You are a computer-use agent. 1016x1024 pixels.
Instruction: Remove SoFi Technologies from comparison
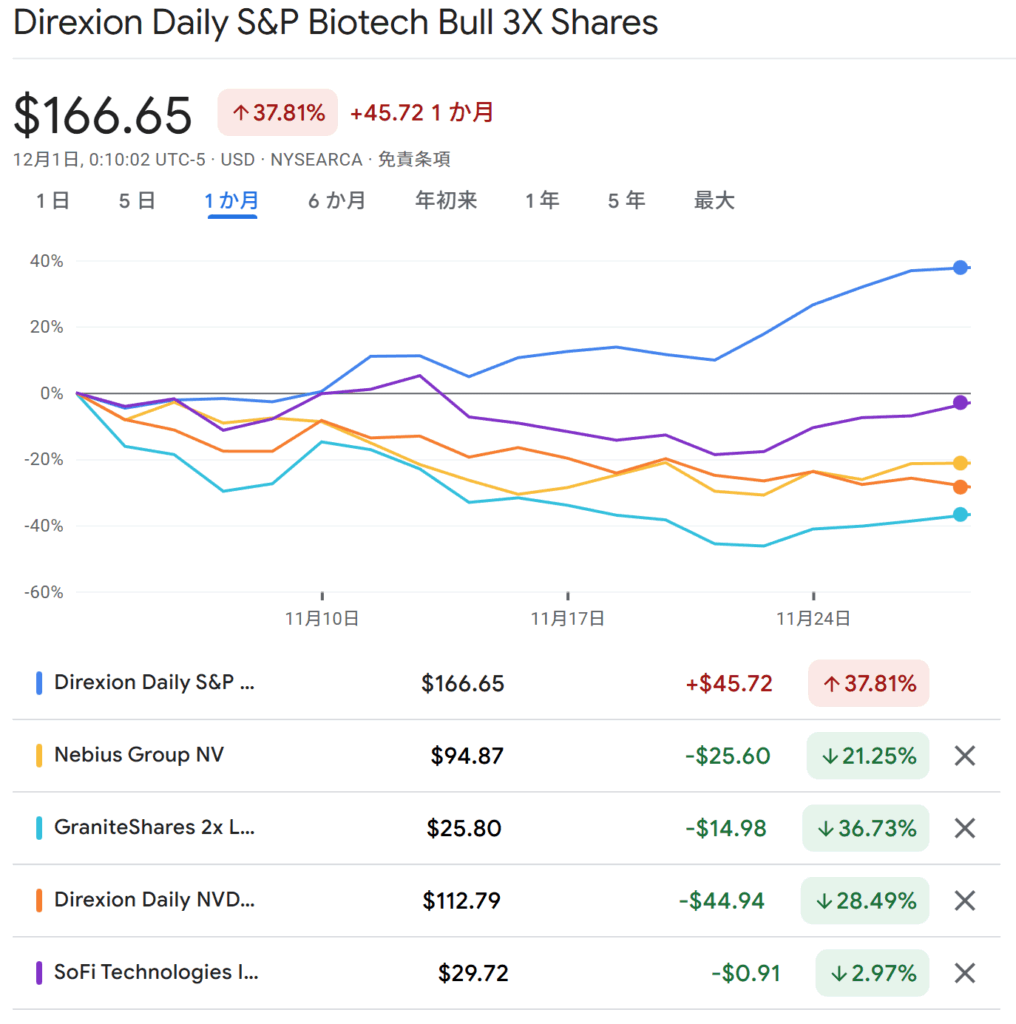(964, 972)
